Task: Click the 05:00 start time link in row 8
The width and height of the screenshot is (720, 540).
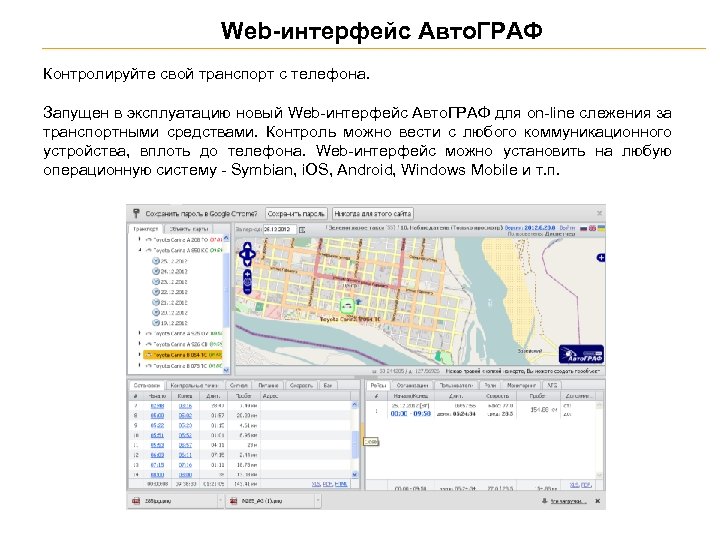Action: (157, 416)
